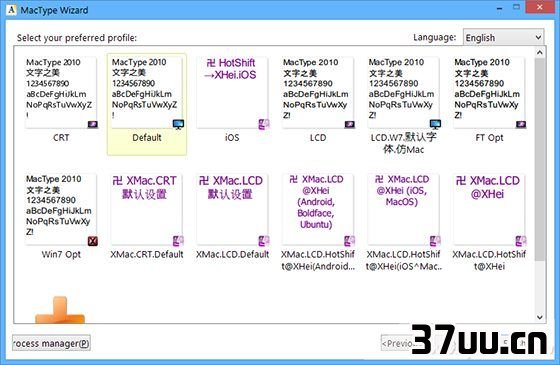
Task: Close the MacType Wizard window
Action: pos(540,7)
